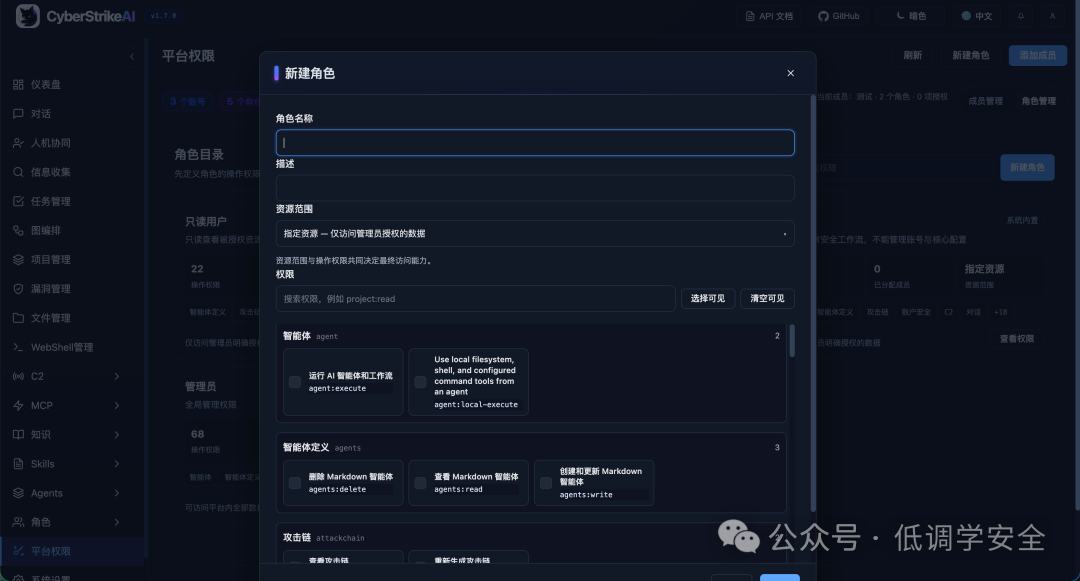
Task: Switch to the 角色管理 tab
Action: pyautogui.click(x=1039, y=101)
